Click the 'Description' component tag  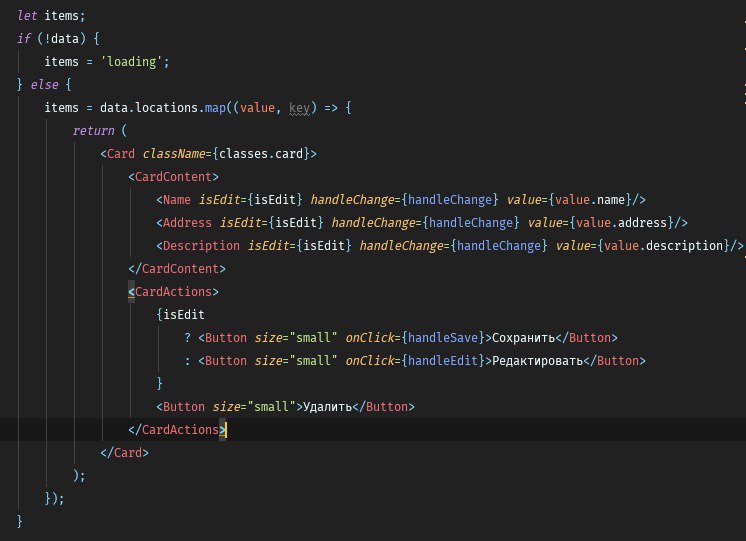pos(201,246)
